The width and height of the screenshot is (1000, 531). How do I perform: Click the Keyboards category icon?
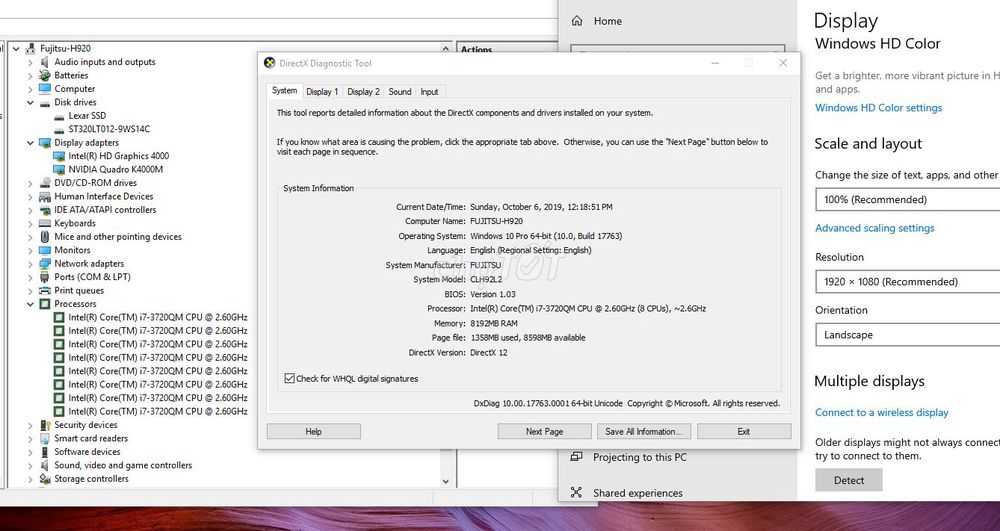point(45,223)
